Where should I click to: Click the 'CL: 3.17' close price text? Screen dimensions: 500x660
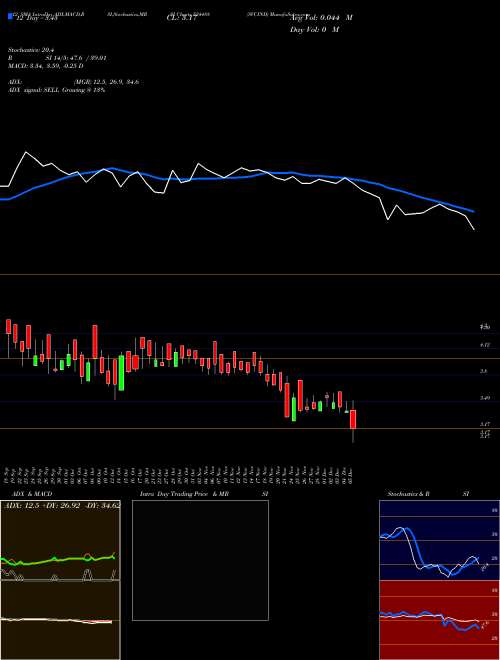click(x=181, y=18)
